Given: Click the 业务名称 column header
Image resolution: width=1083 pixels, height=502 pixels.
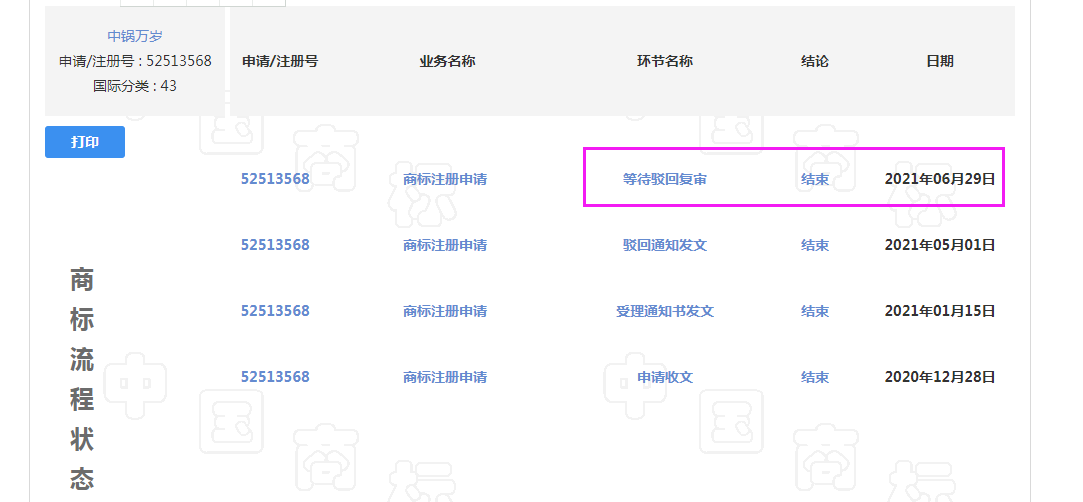Looking at the screenshot, I should [448, 61].
